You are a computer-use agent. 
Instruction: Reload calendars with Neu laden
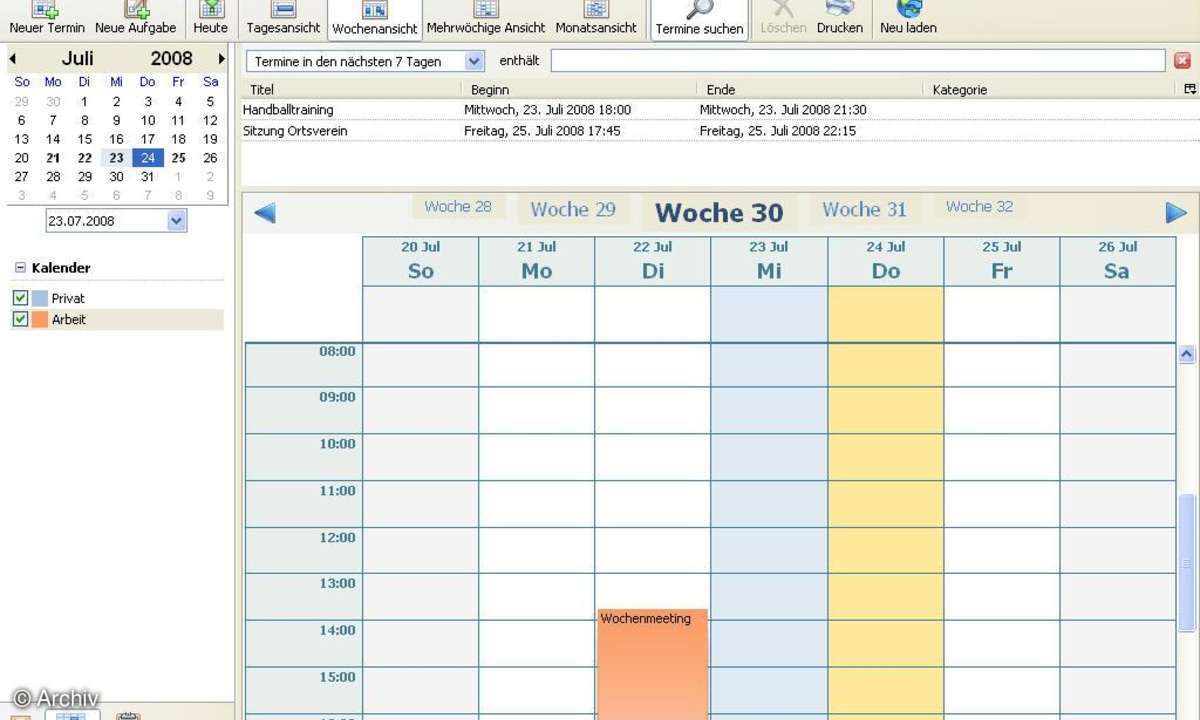[908, 18]
